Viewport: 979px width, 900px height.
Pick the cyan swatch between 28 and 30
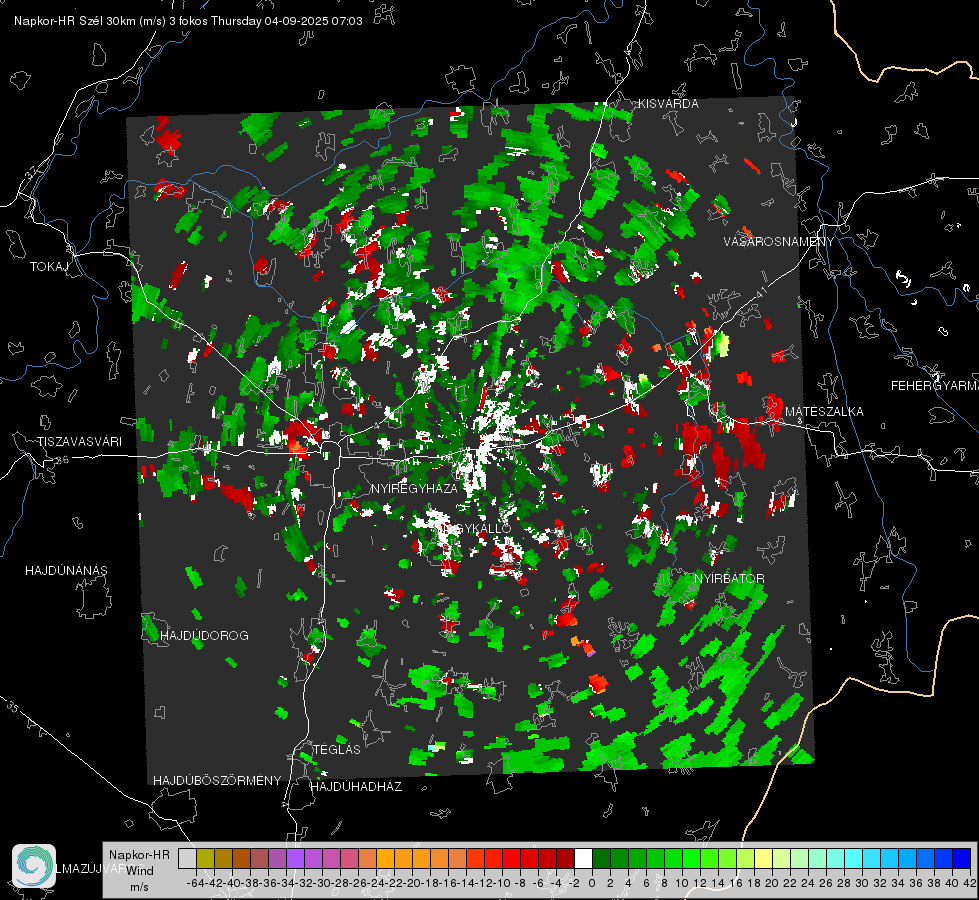click(854, 859)
